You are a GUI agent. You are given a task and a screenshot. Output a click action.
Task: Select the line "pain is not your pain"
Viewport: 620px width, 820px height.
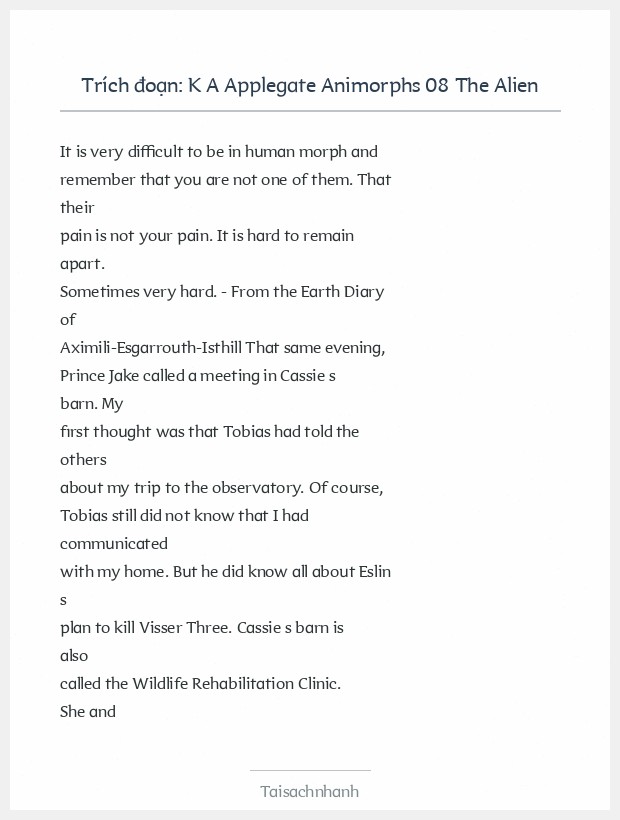[207, 236]
